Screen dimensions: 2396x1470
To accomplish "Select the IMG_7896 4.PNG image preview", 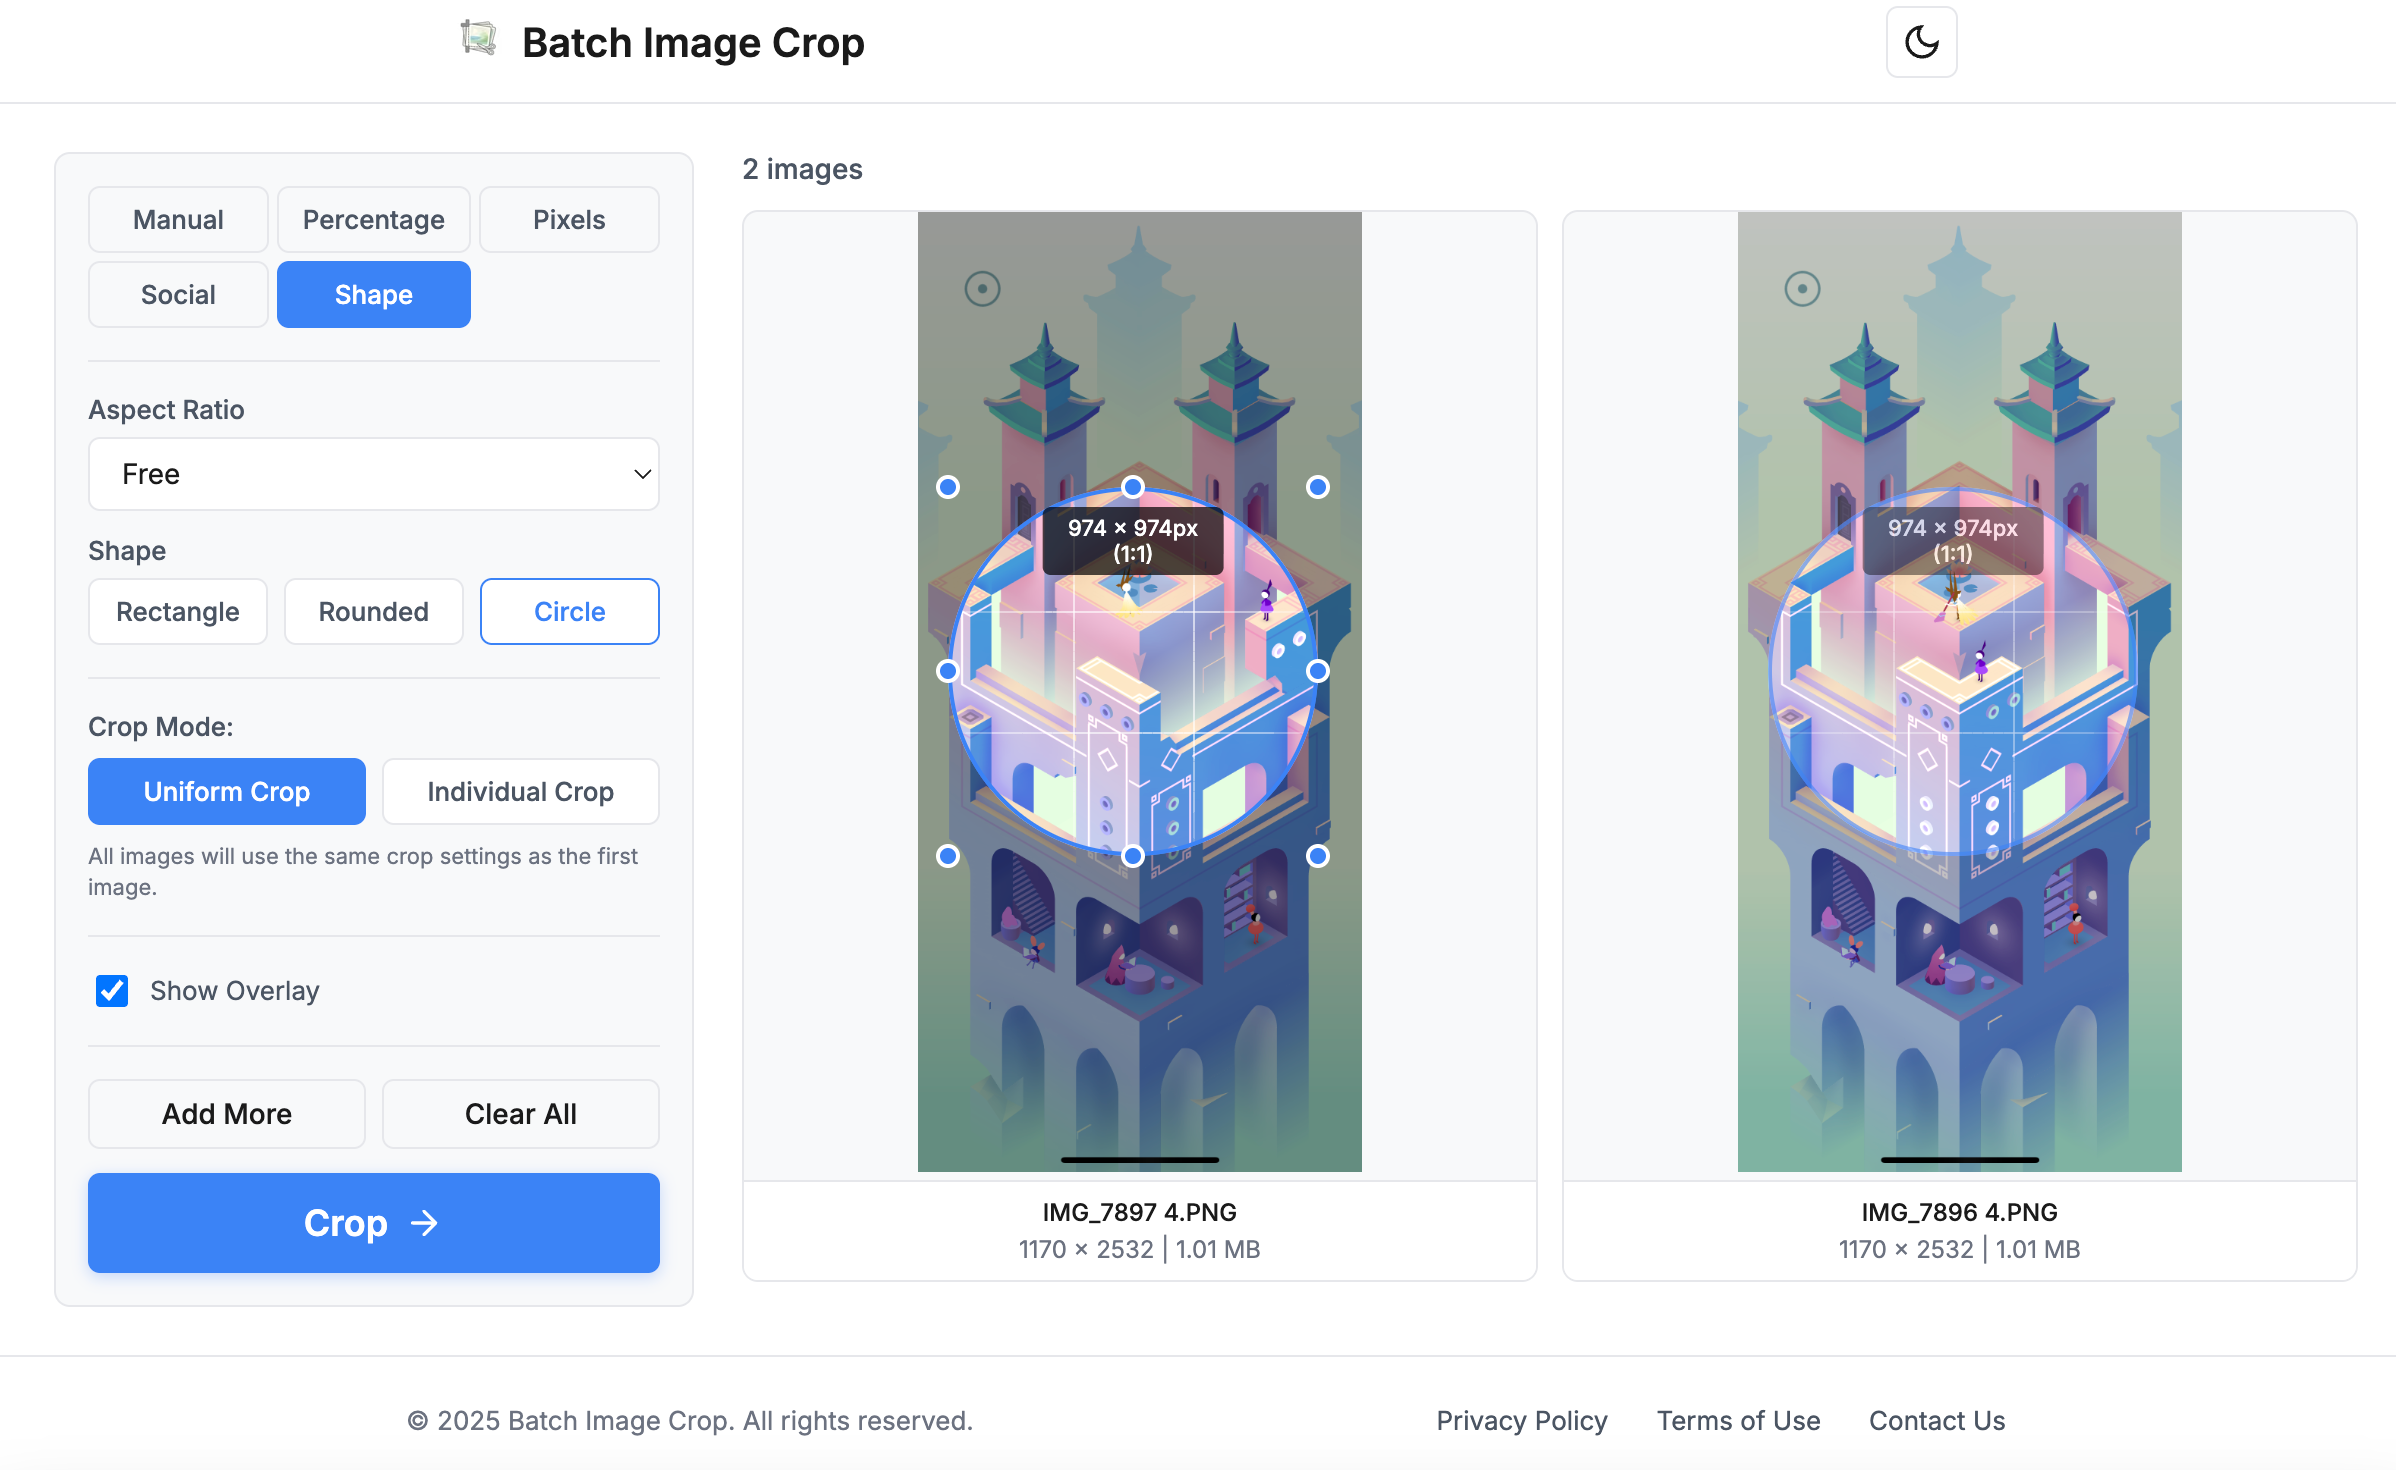I will pos(1959,692).
